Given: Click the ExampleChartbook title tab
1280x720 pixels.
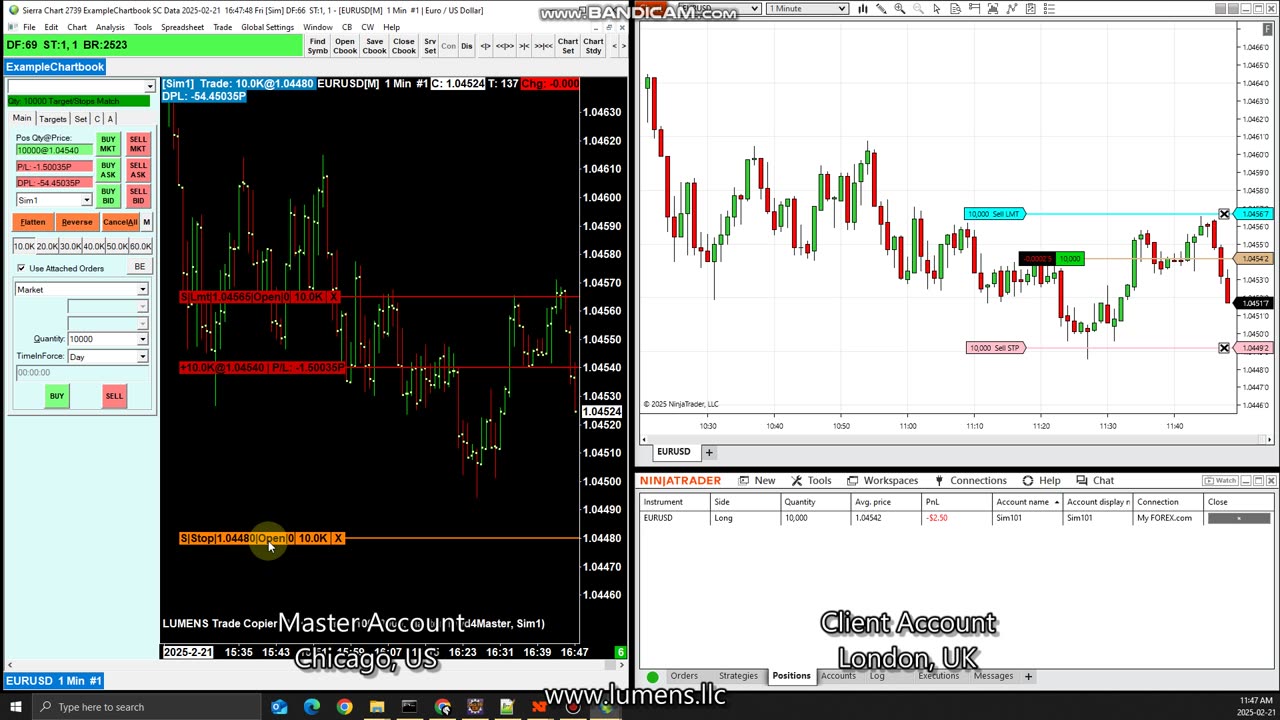Looking at the screenshot, I should point(54,67).
